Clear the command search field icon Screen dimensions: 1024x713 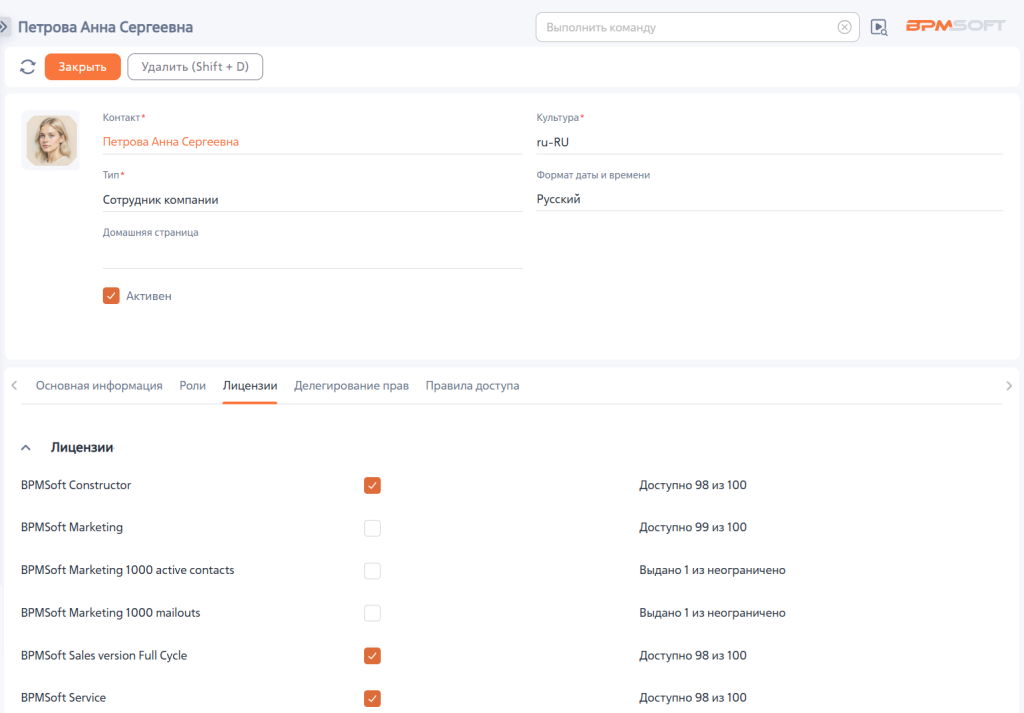844,27
